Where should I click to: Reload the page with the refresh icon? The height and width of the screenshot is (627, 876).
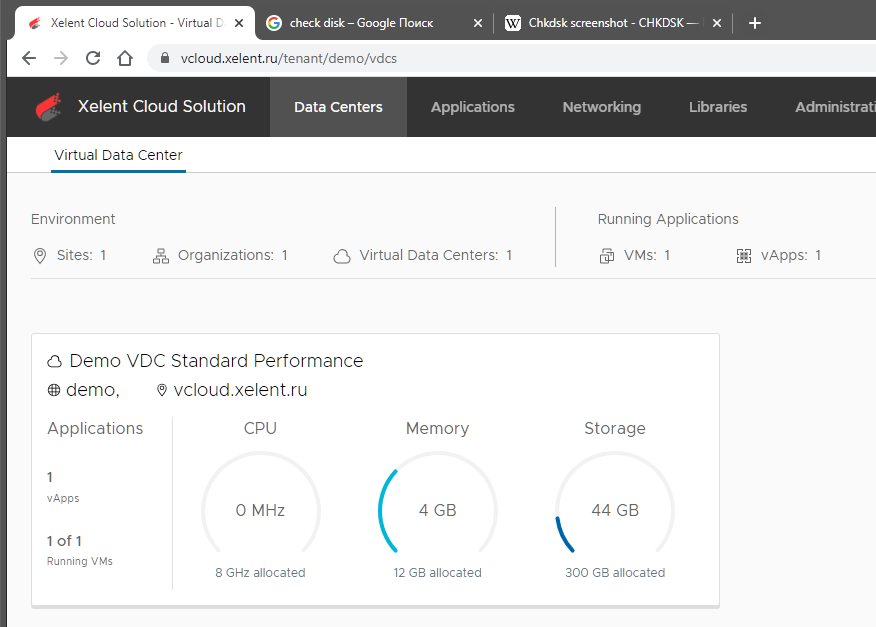(x=93, y=58)
